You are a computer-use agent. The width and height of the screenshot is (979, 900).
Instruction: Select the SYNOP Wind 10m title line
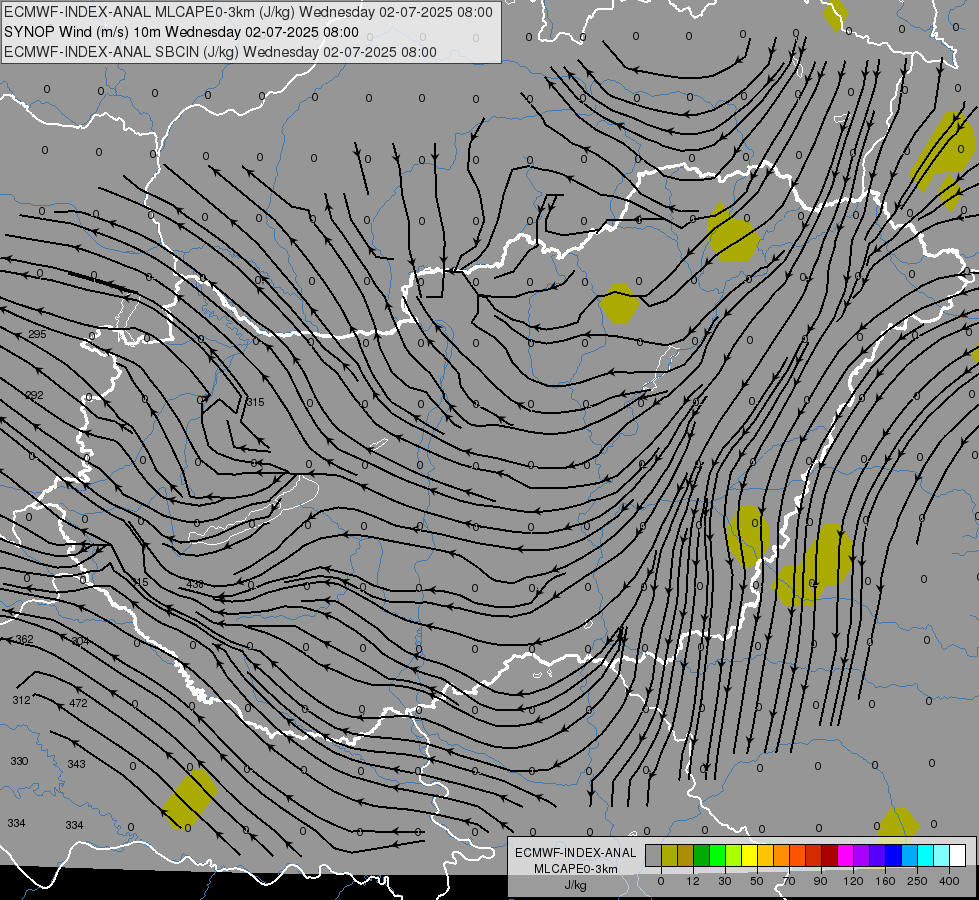(181, 32)
